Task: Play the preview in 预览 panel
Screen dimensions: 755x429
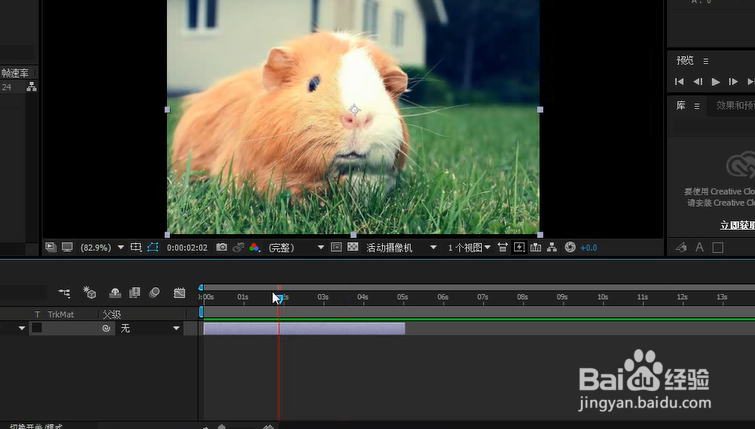Action: [716, 82]
